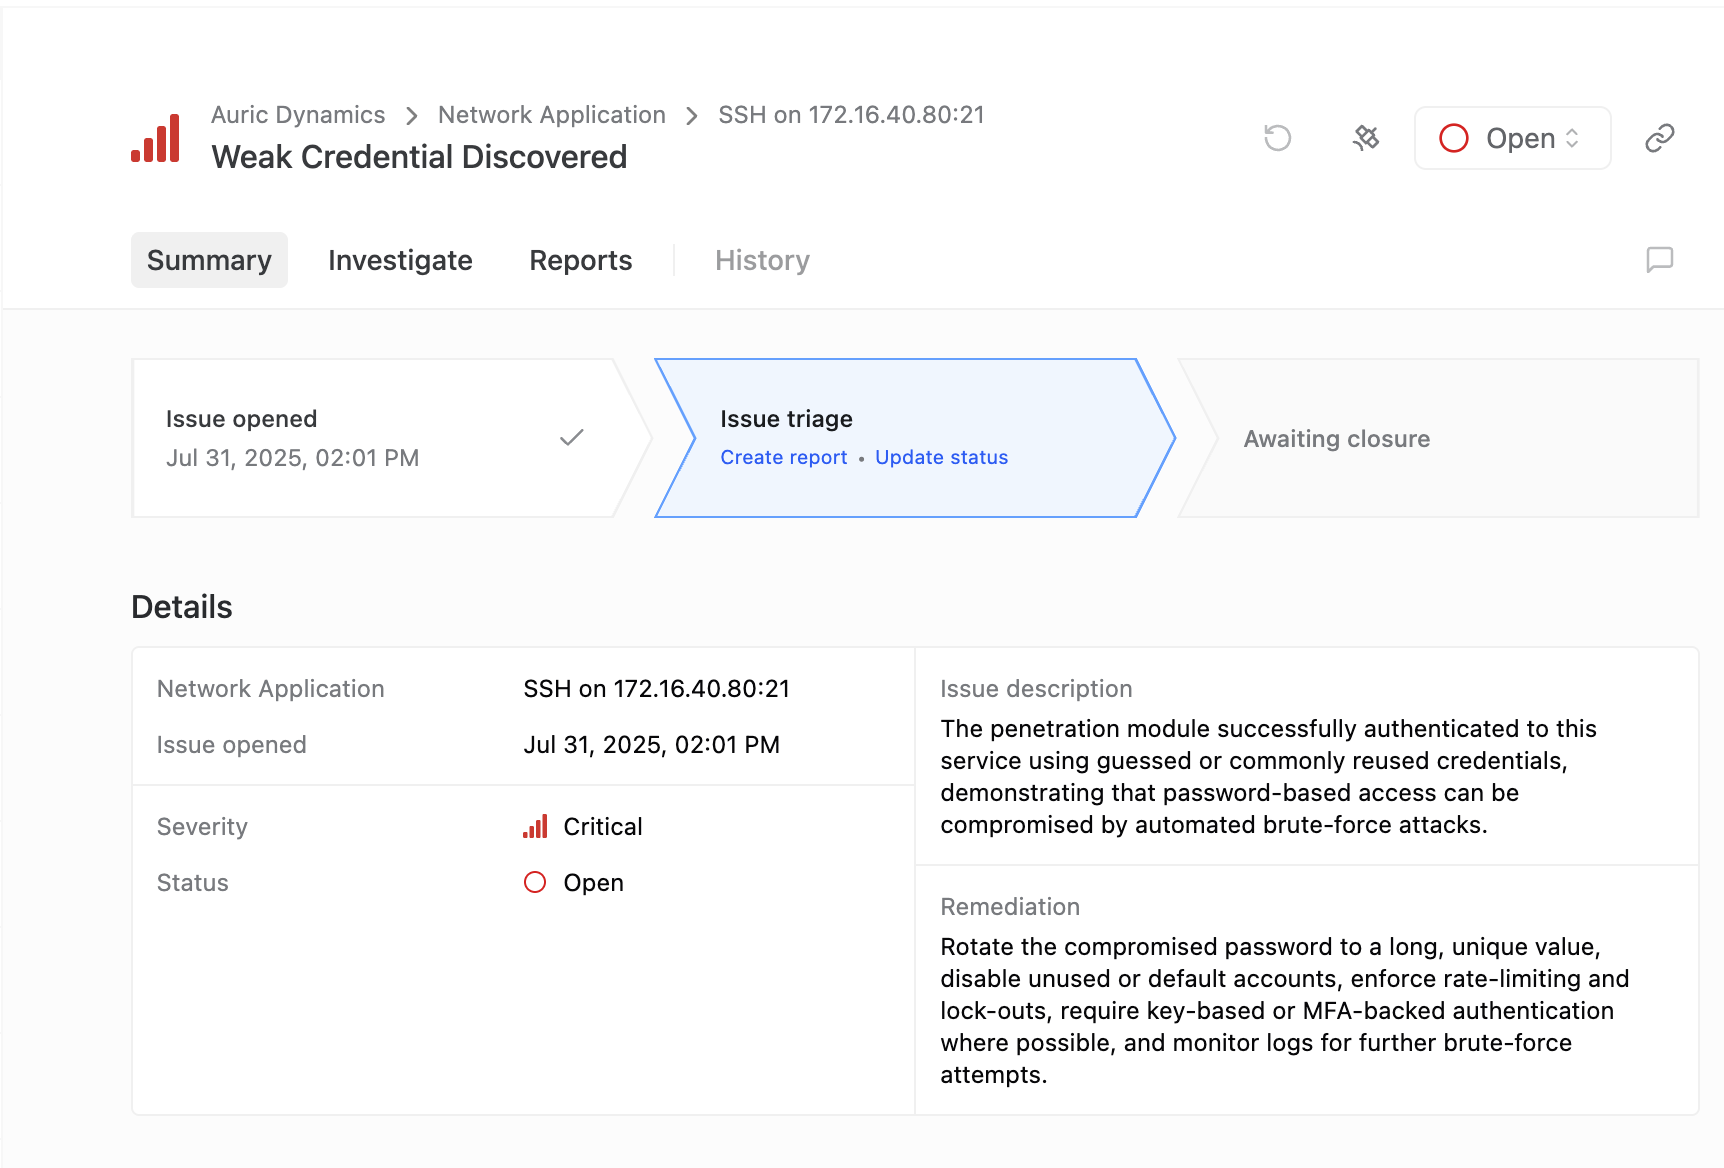Switch to the Investigate tab
Viewport: 1724px width, 1168px height.
tap(400, 260)
